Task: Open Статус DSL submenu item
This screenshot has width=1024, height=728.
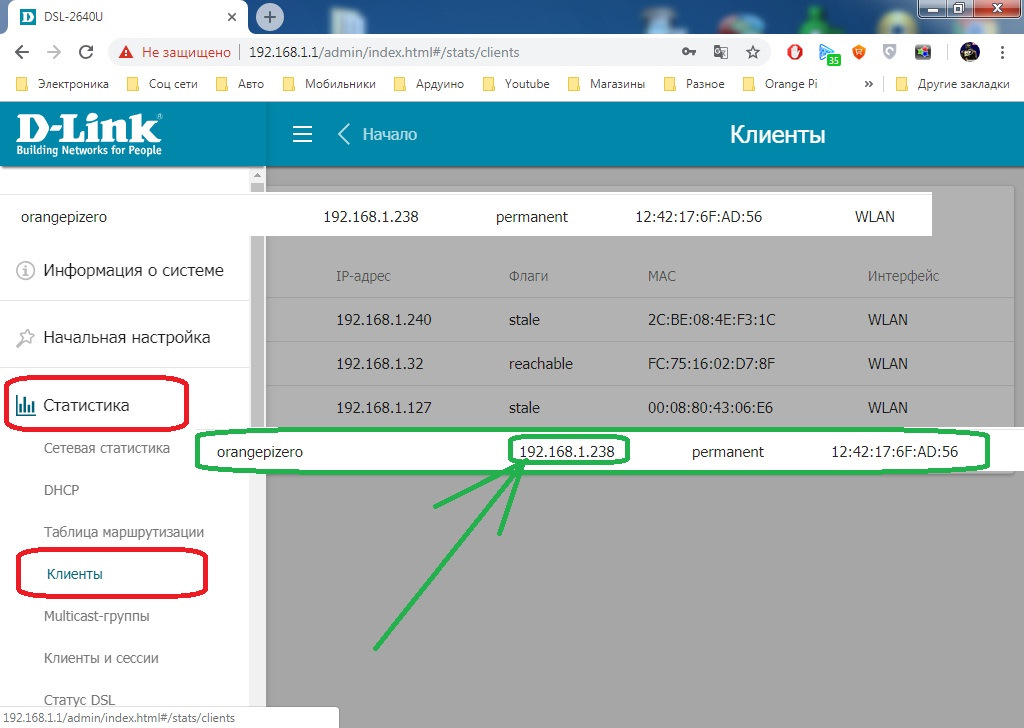Action: [x=79, y=700]
